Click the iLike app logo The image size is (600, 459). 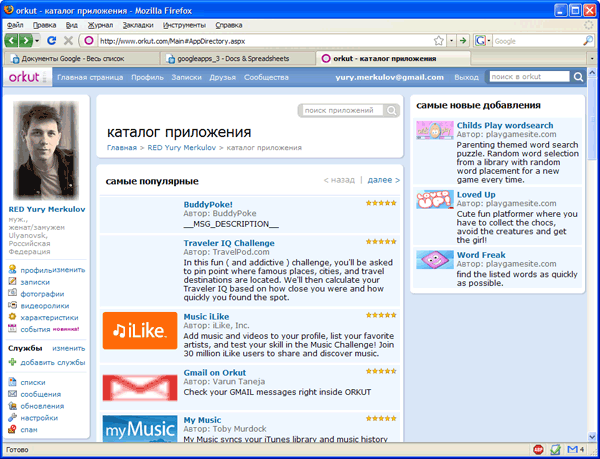pos(140,330)
